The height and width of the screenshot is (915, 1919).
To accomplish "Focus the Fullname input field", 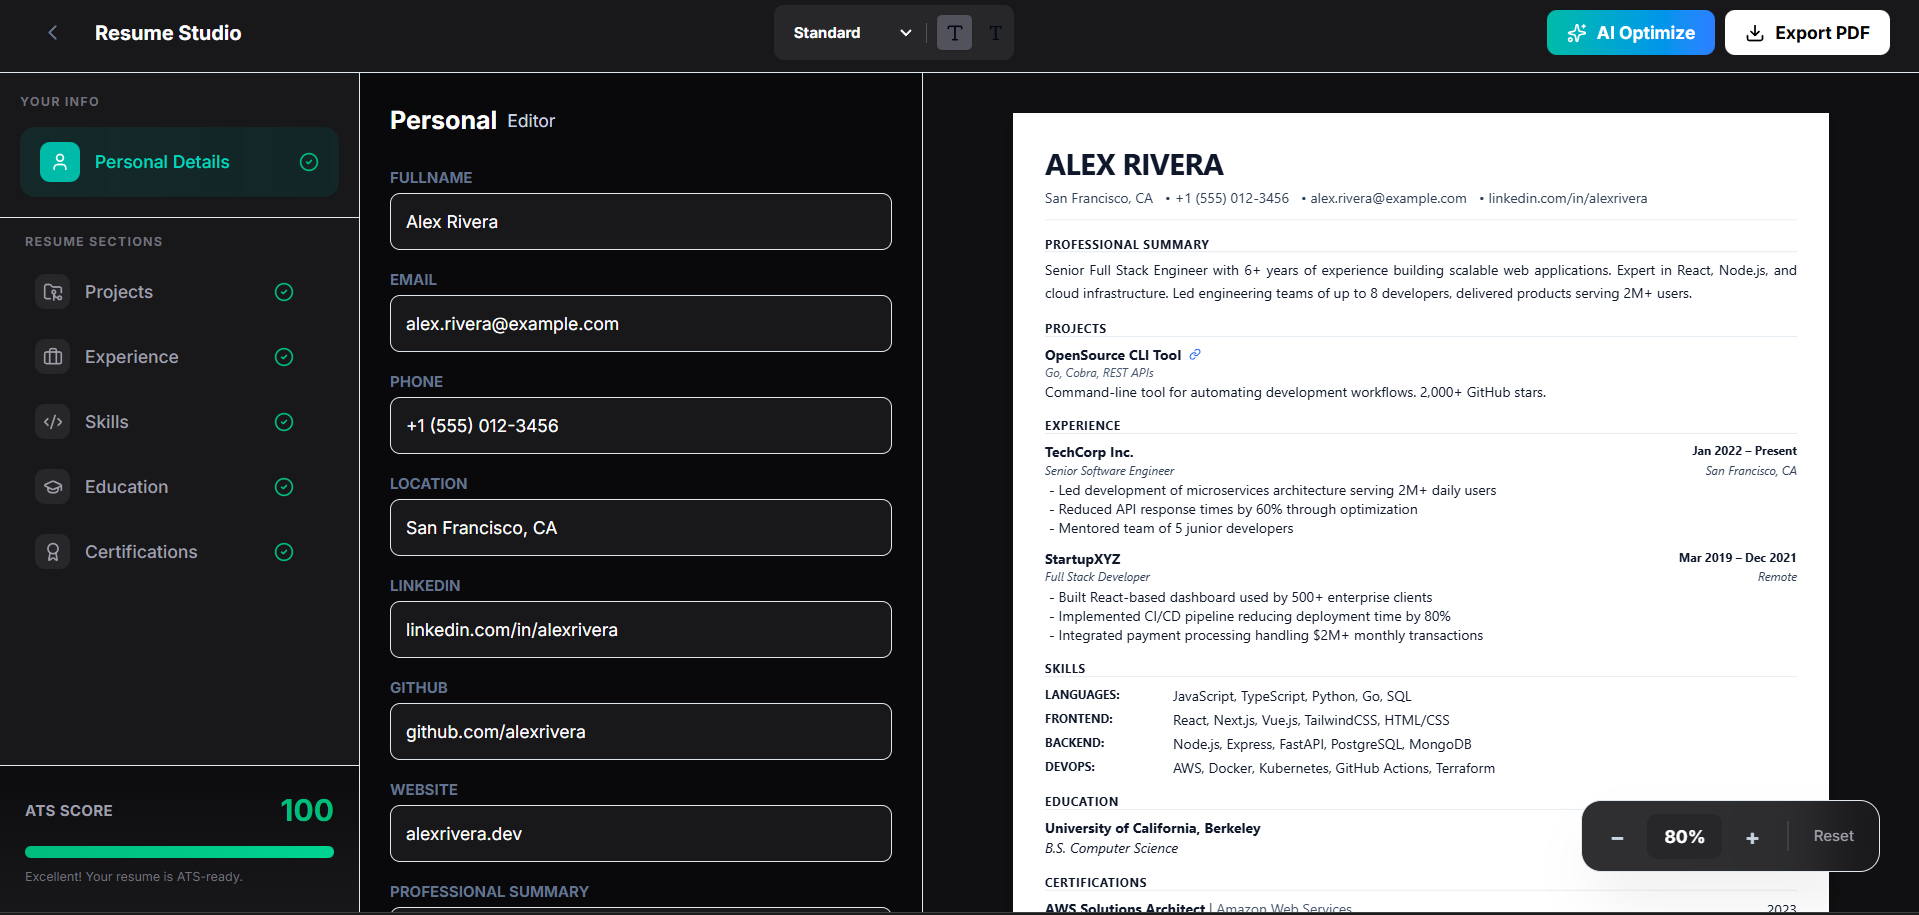I will [x=640, y=222].
